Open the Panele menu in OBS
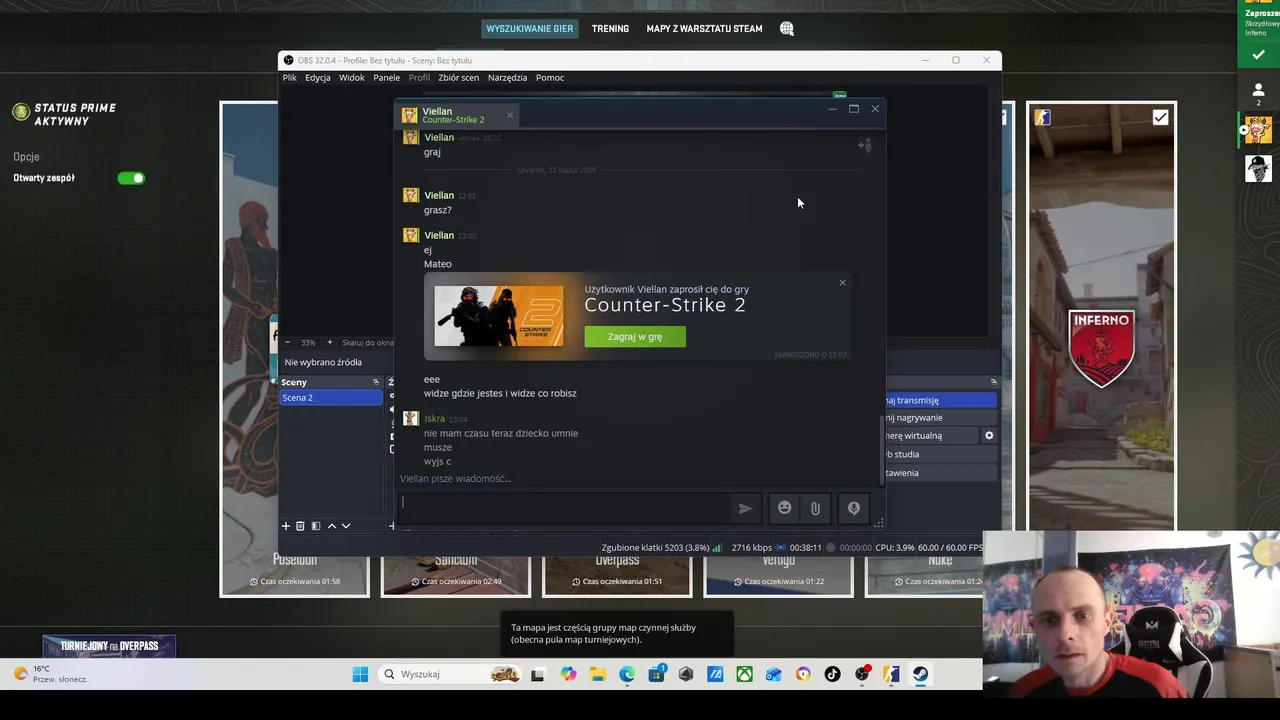This screenshot has width=1280, height=720. click(386, 78)
